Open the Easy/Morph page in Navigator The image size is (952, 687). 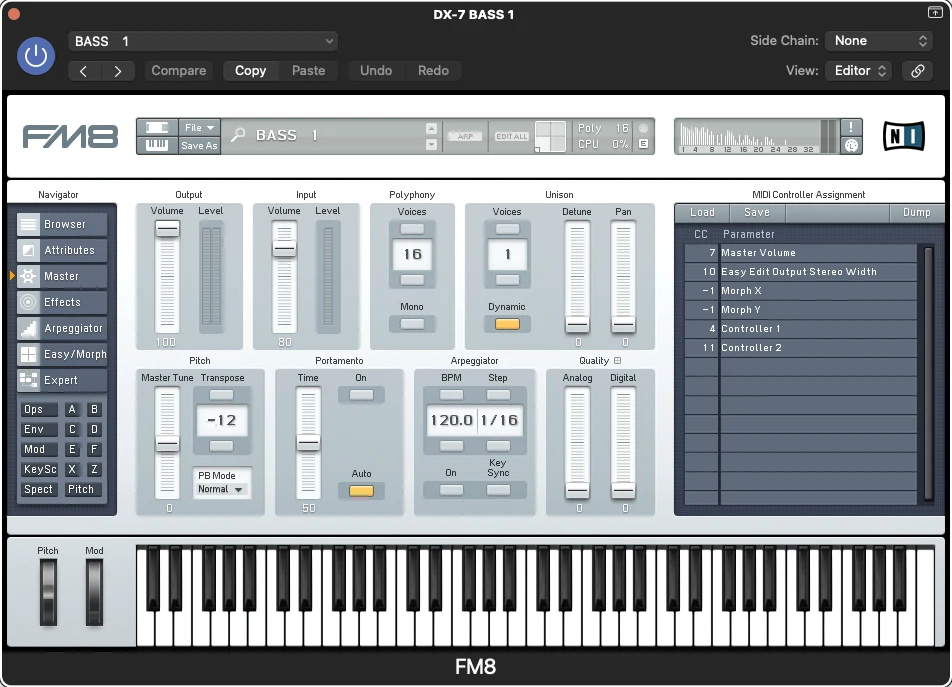62,354
